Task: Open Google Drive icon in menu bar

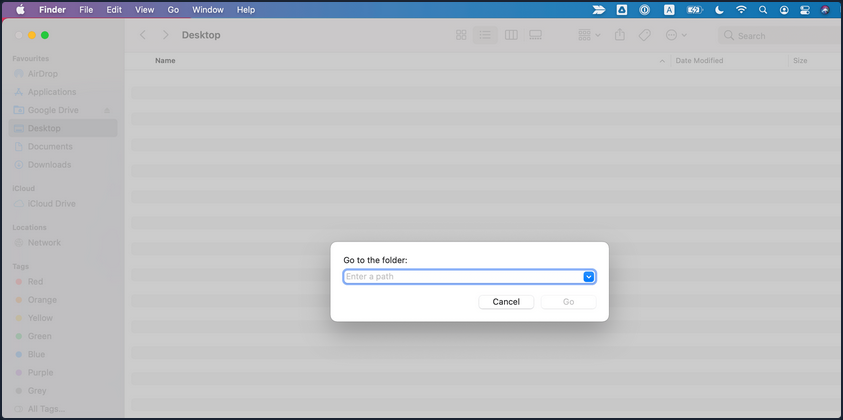Action: 621,10
